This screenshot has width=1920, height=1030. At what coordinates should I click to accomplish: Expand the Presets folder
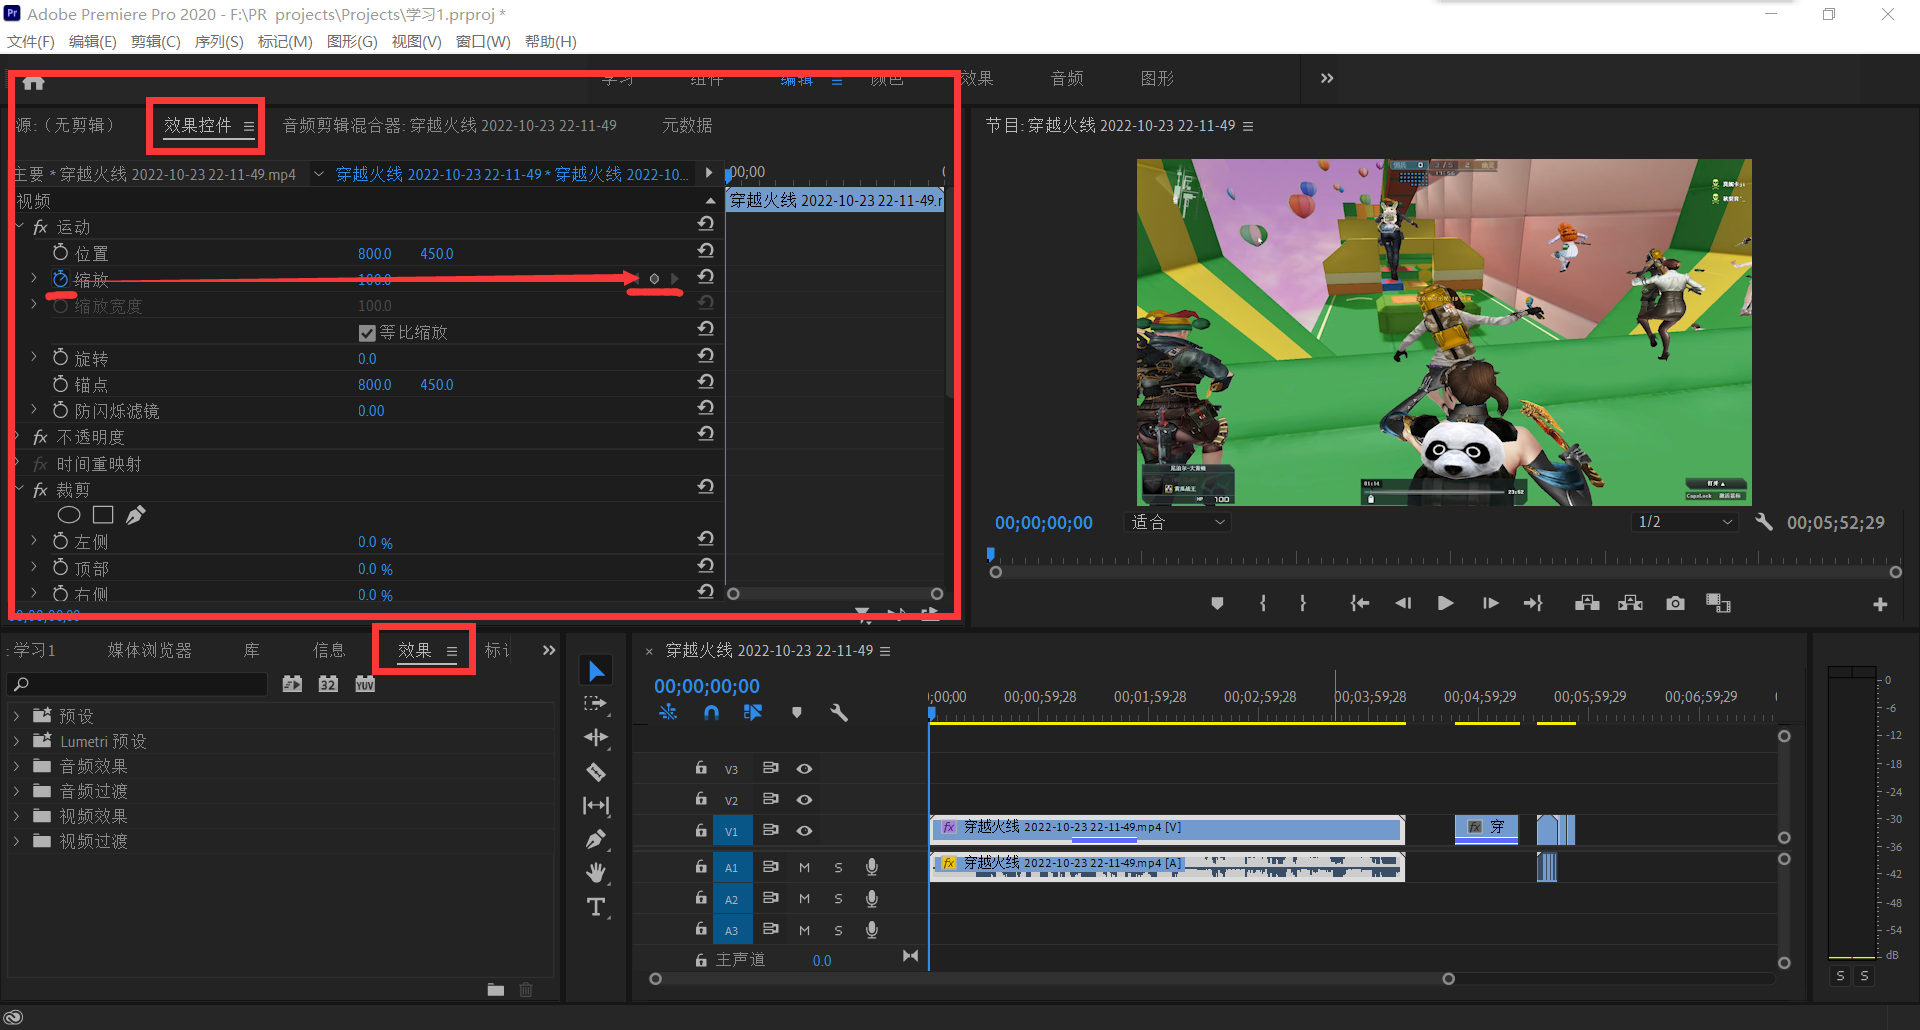coord(16,716)
